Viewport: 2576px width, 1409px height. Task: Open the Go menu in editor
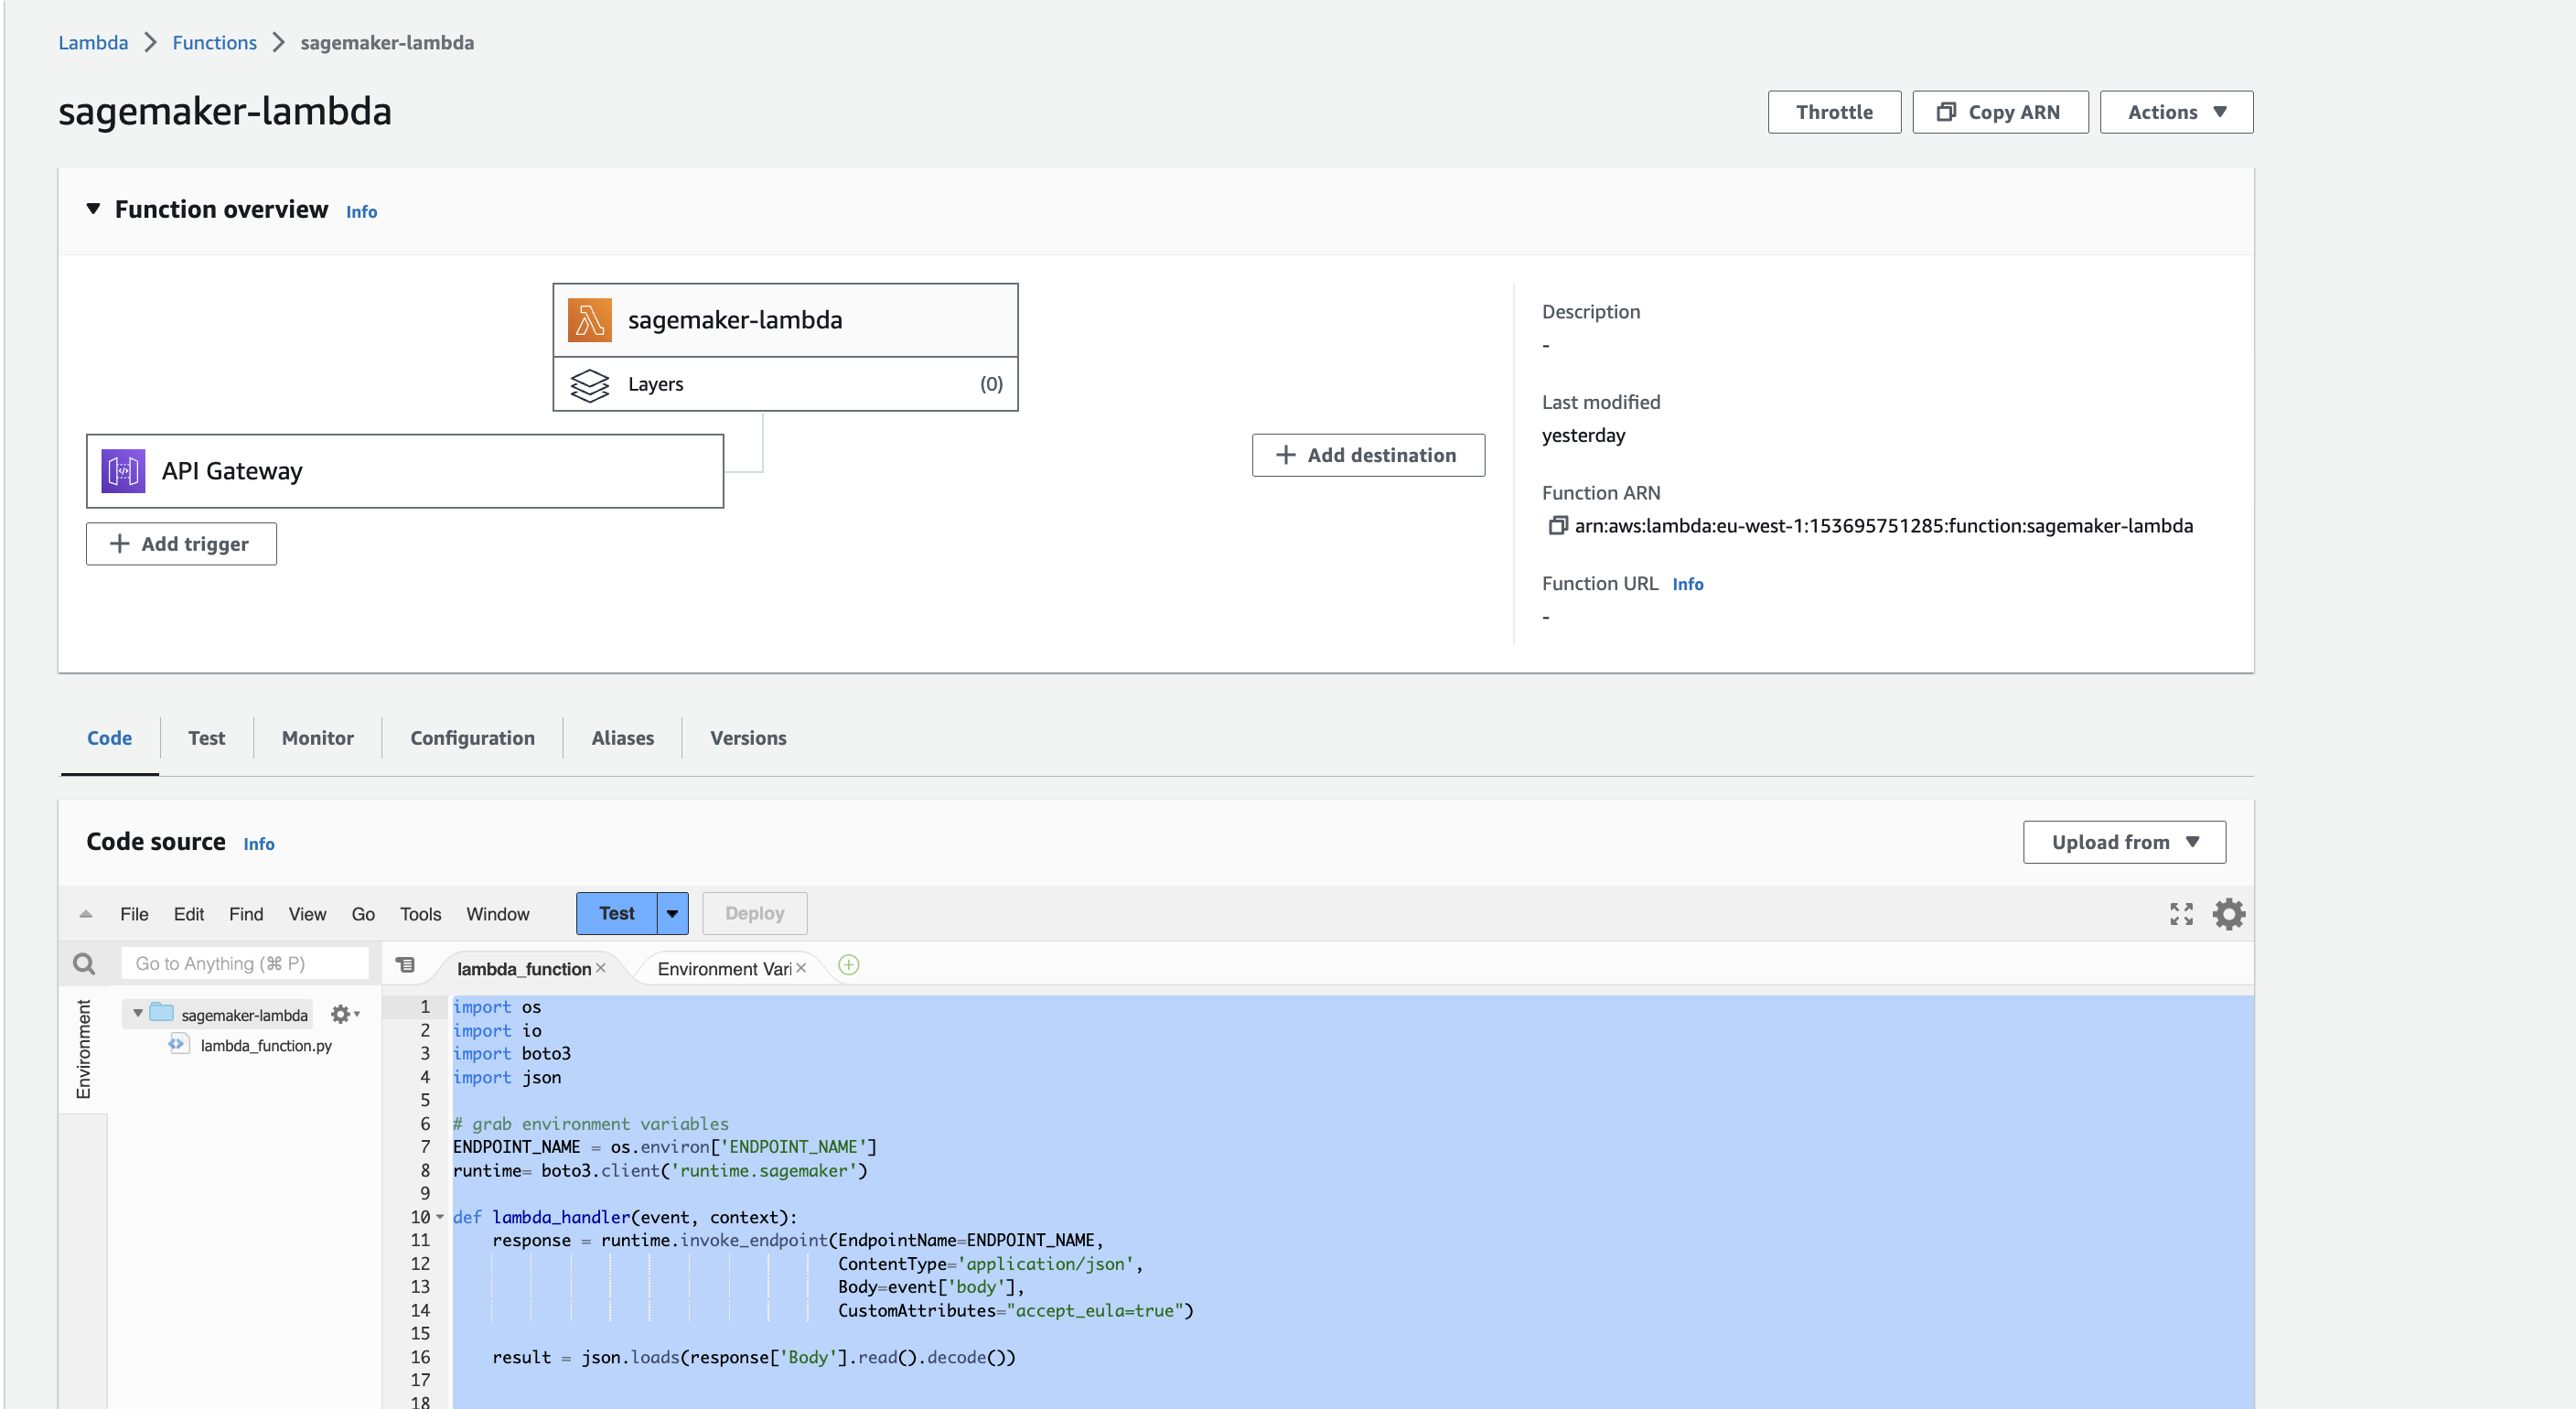pyautogui.click(x=363, y=914)
